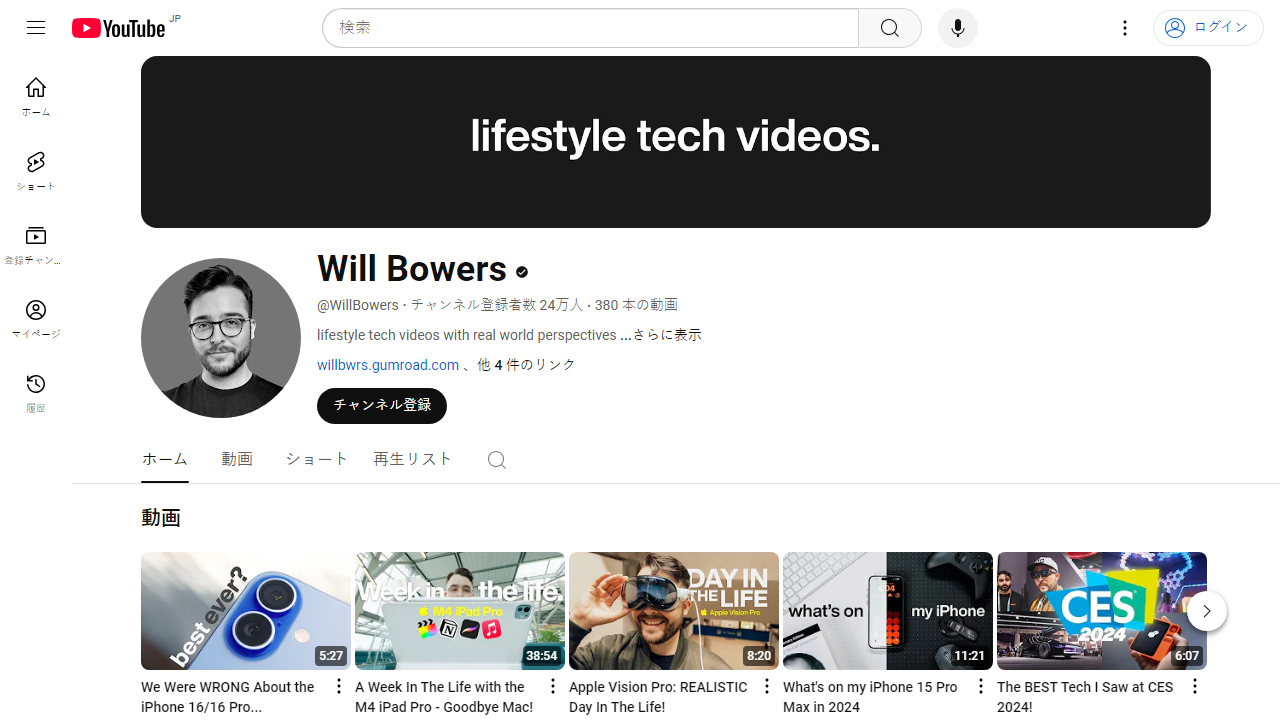Click title A Week In The Life with M4 iPad
Viewport: 1280px width, 720px height.
click(444, 697)
